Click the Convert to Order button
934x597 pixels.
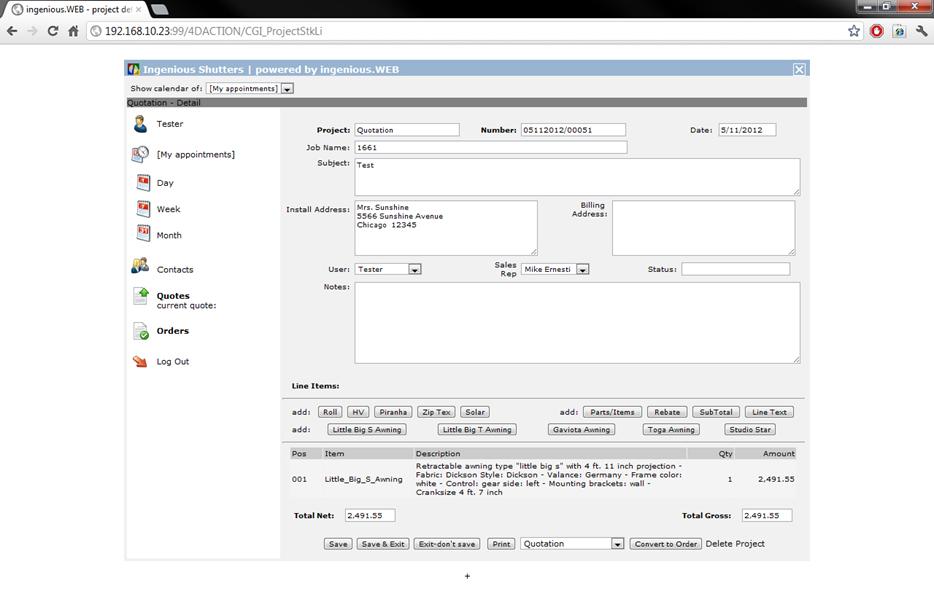[665, 544]
